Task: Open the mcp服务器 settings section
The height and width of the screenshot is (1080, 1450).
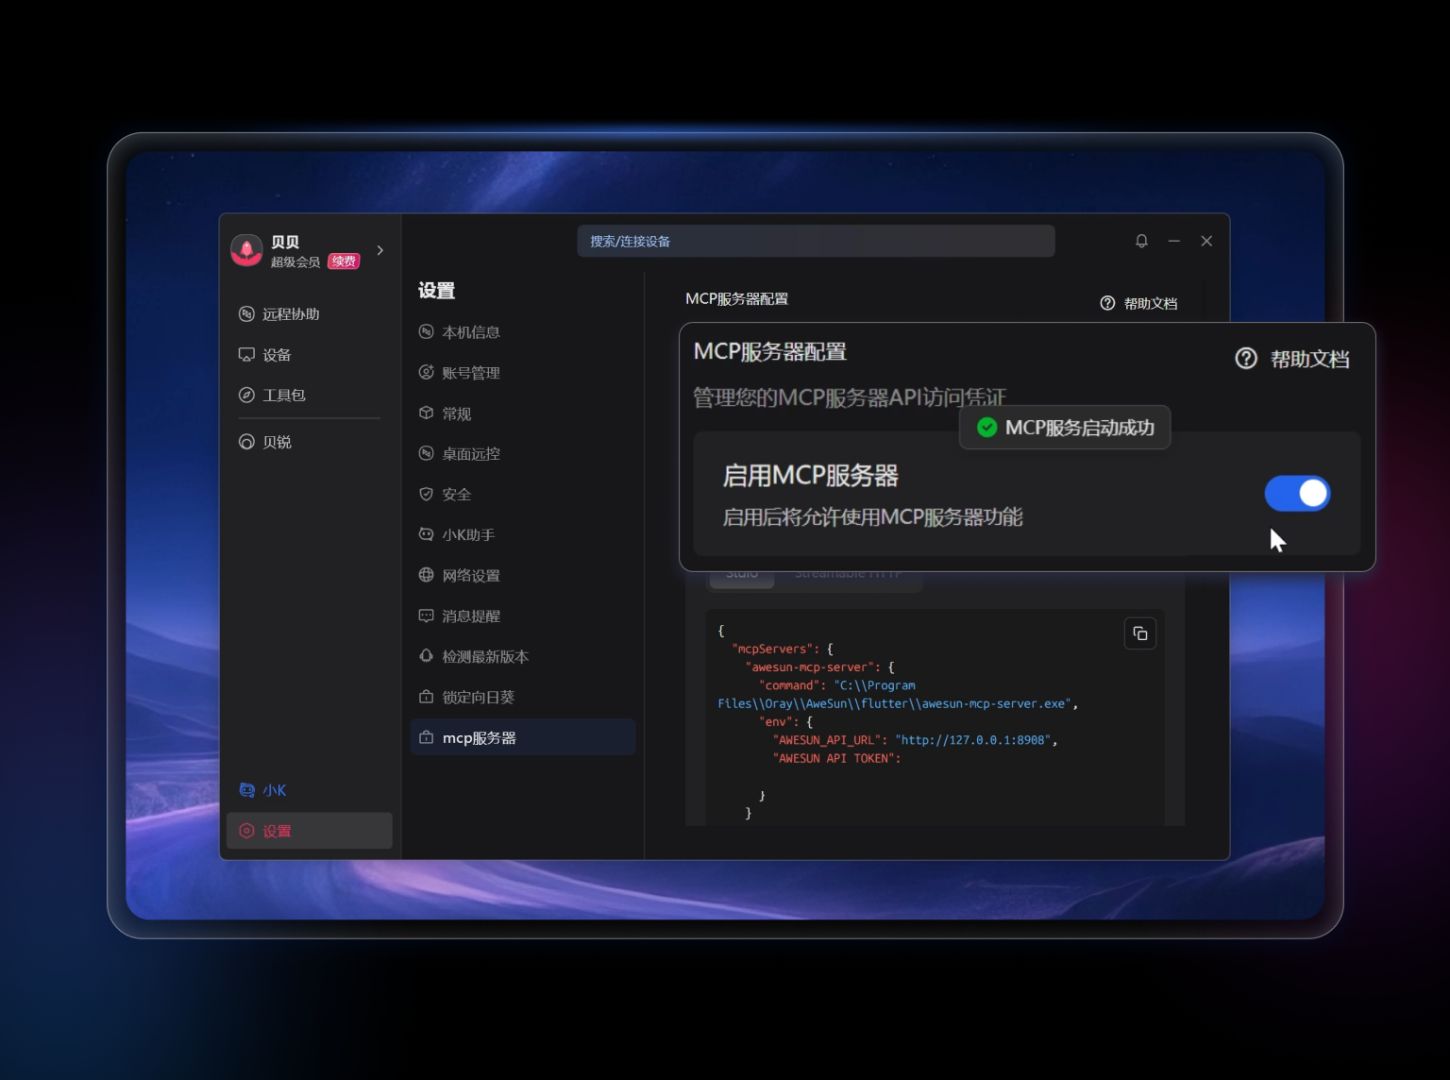Action: point(480,737)
